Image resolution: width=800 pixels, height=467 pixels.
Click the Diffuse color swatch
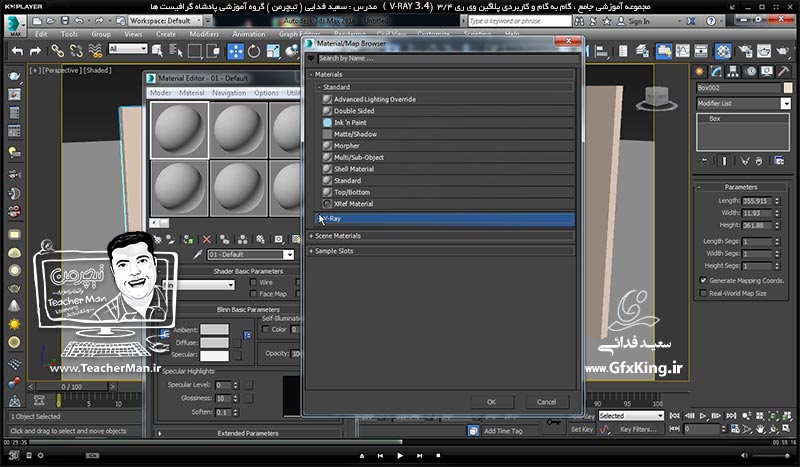point(214,342)
